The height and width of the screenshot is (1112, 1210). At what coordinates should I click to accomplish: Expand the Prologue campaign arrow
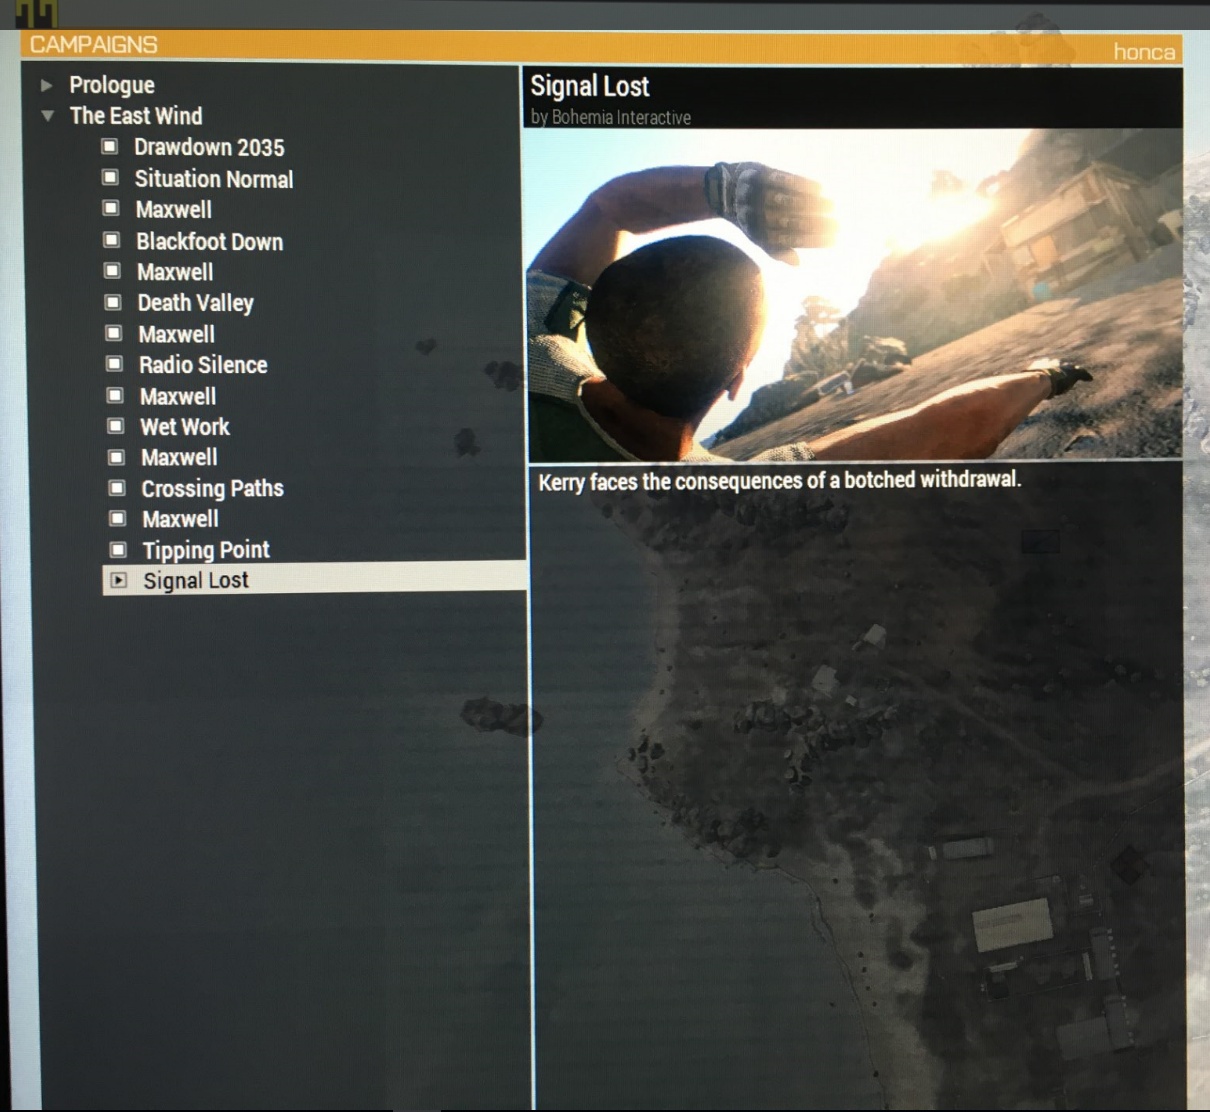(x=46, y=85)
